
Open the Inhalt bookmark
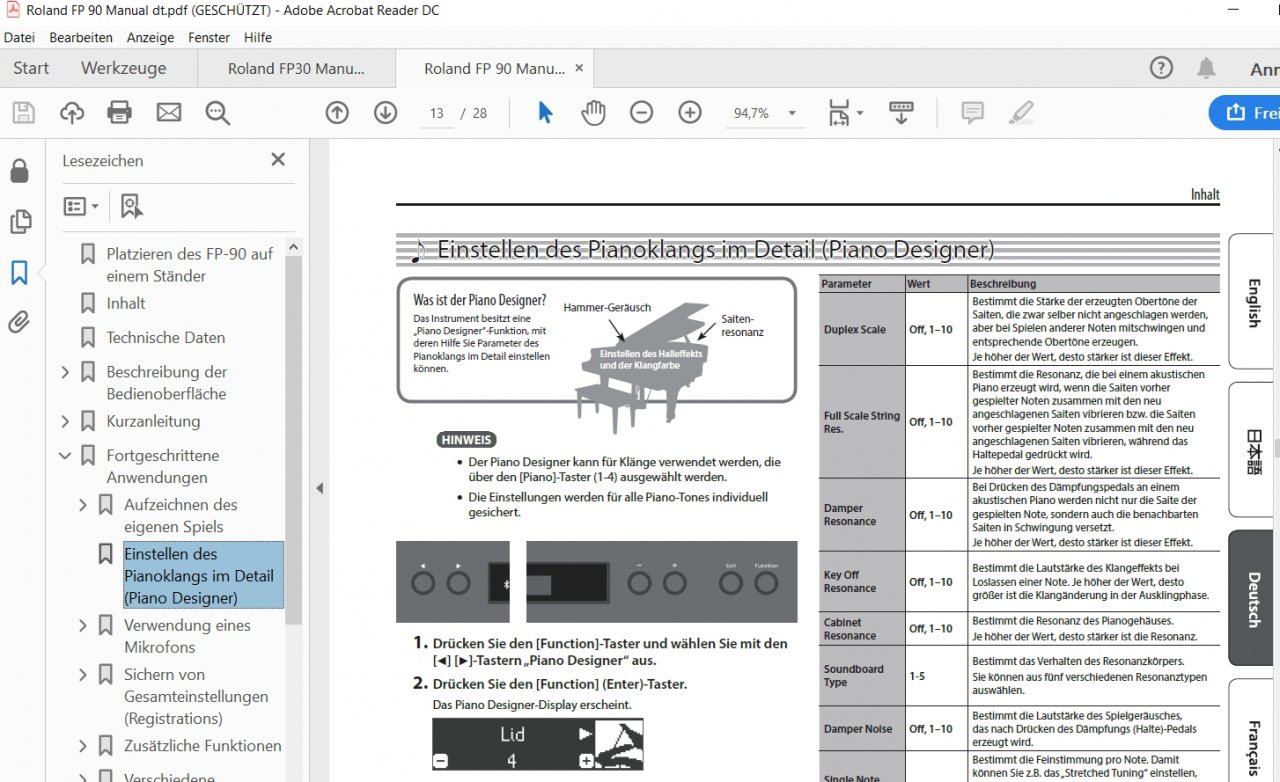pyautogui.click(x=126, y=303)
